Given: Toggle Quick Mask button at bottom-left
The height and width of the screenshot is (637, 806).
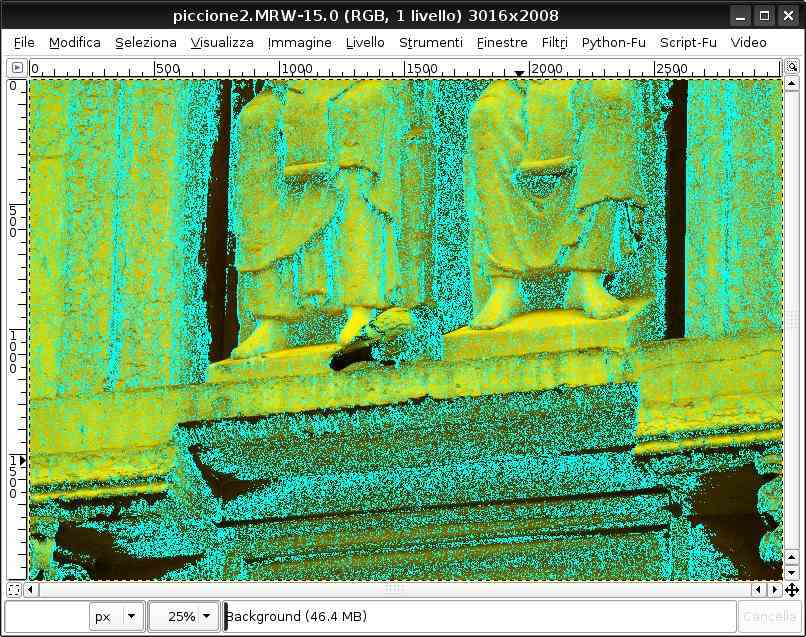Looking at the screenshot, I should [14, 590].
